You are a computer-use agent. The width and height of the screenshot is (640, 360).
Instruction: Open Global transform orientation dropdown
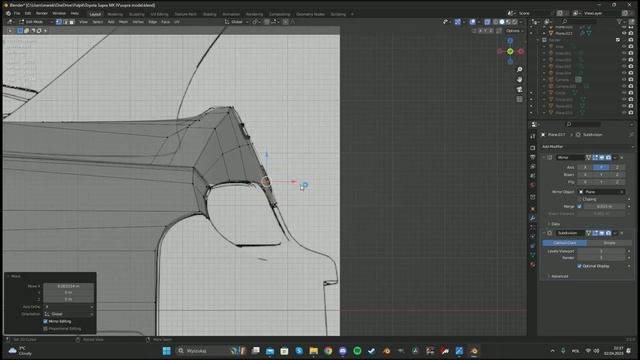[x=237, y=22]
